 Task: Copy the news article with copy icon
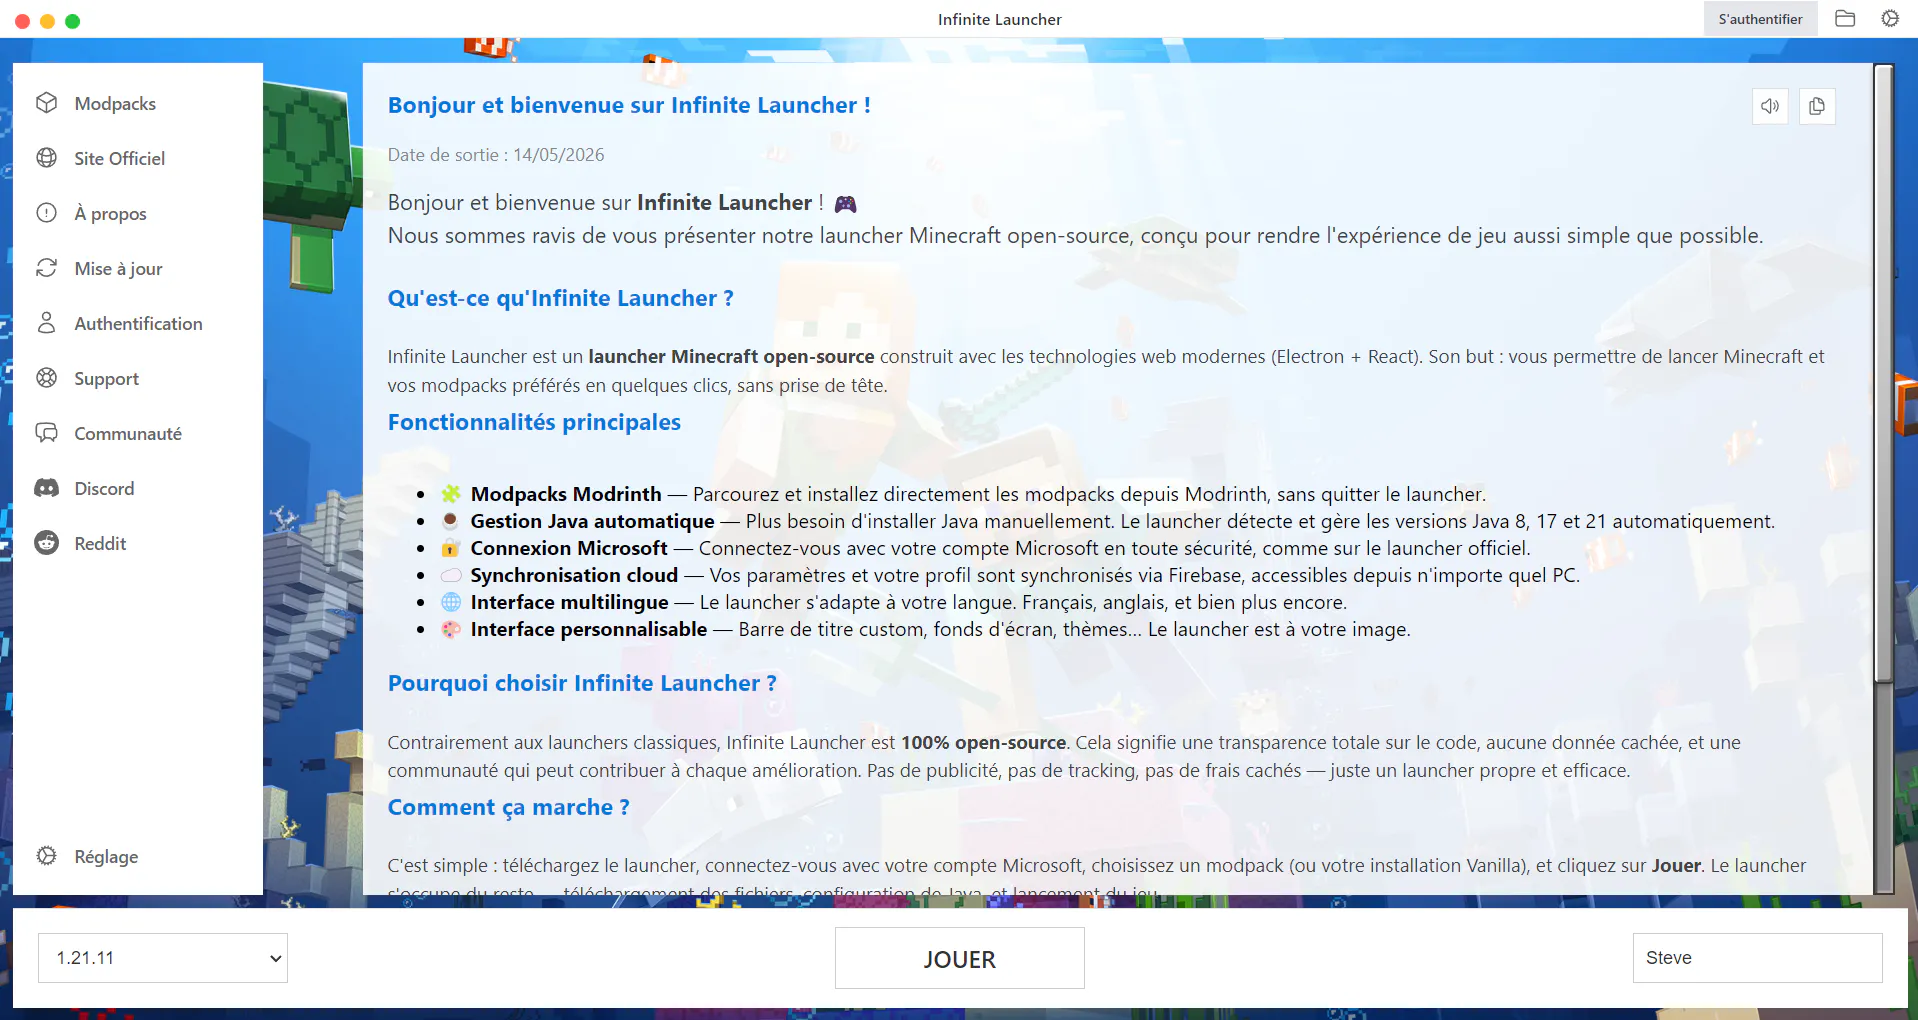1817,106
